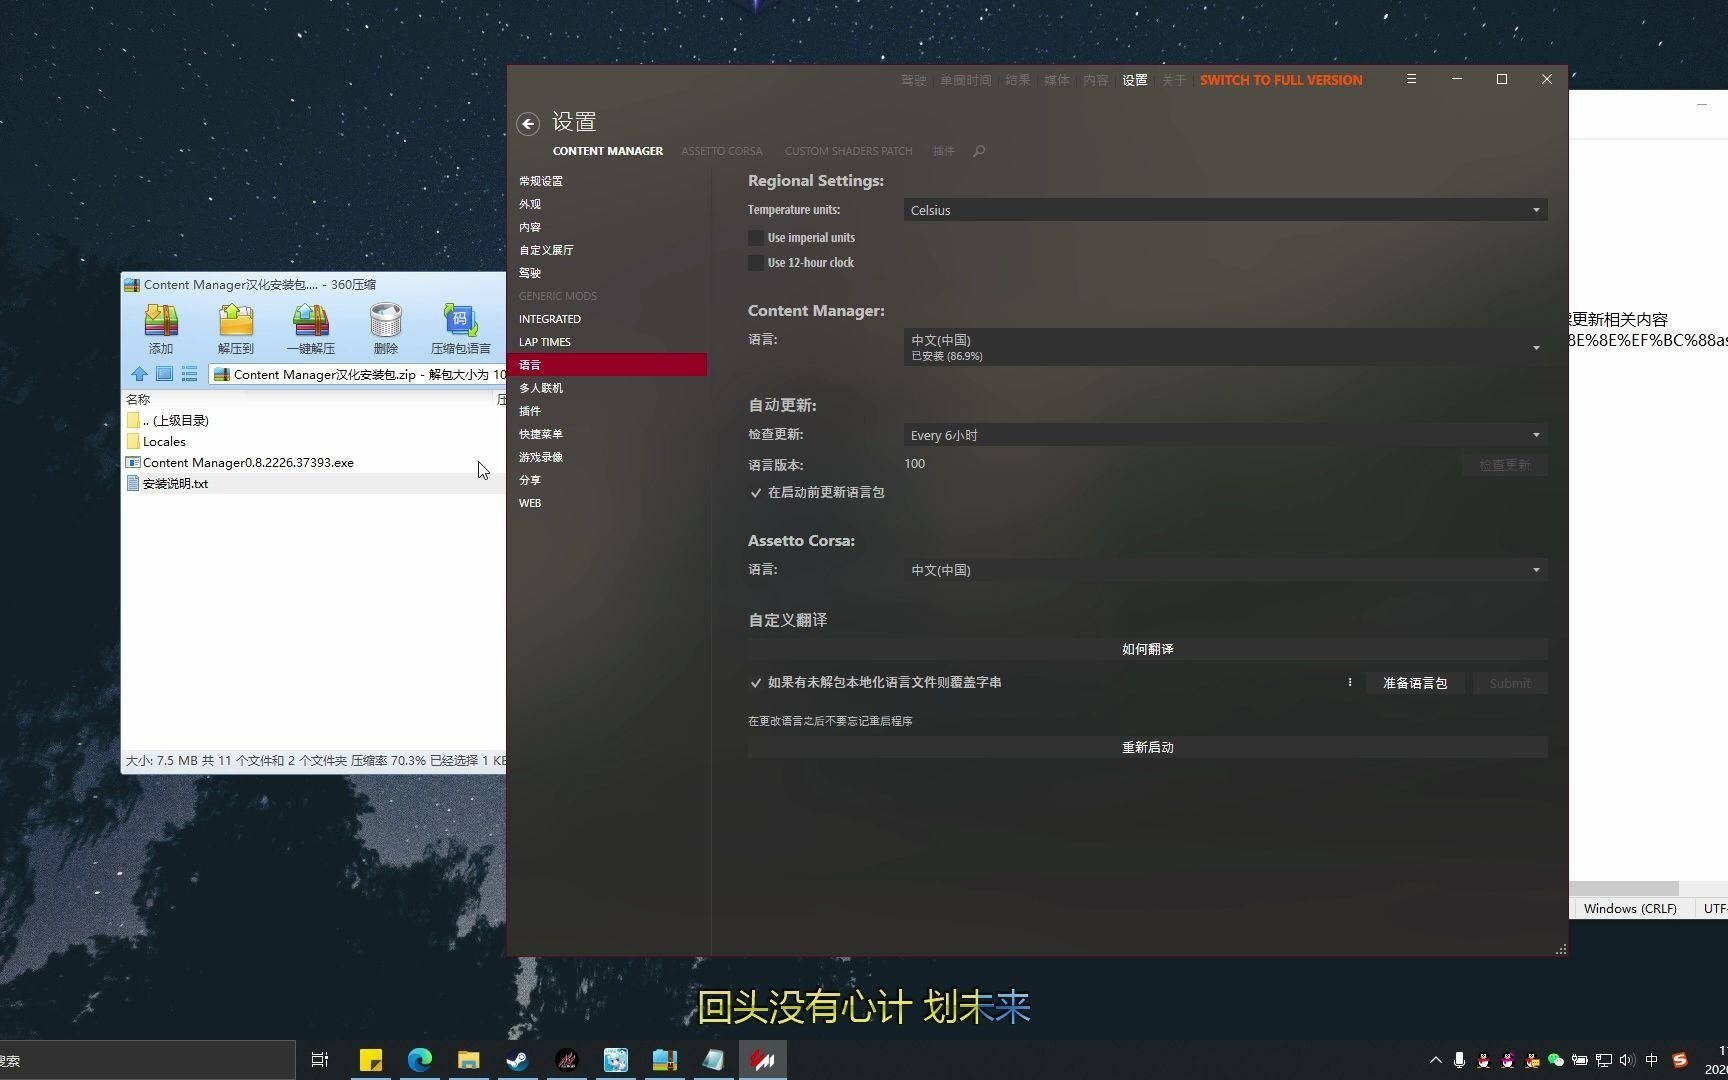The image size is (1728, 1080).
Task: Click the 压缩包语言 icon in 360压缩
Action: pos(461,329)
